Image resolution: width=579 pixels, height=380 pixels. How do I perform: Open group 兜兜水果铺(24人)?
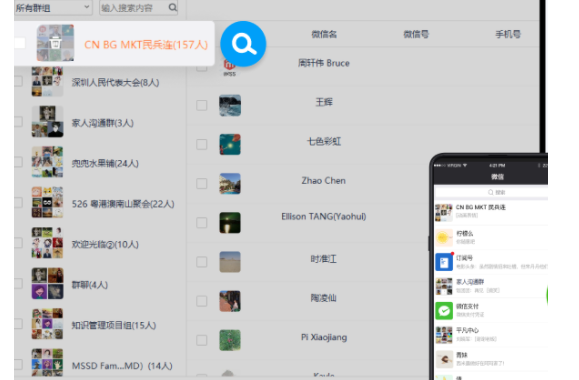pyautogui.click(x=105, y=163)
